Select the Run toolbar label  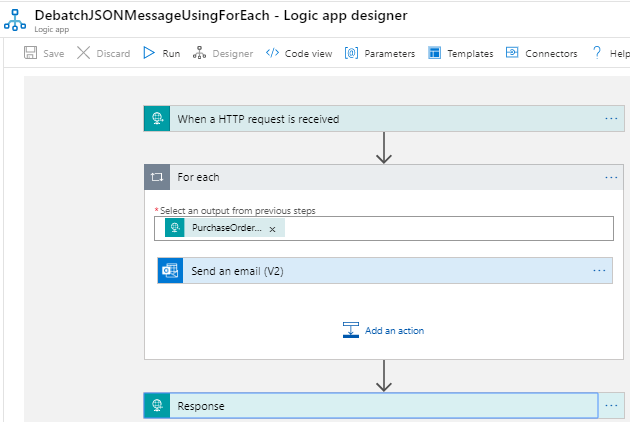[x=171, y=53]
